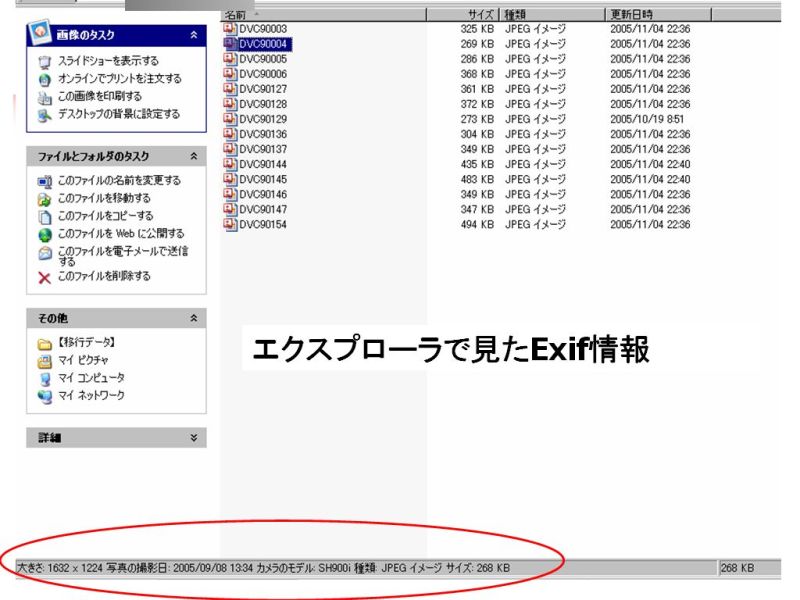Click the 【移行データ】 folder icon
Screen dimensions: 800x600
45,344
